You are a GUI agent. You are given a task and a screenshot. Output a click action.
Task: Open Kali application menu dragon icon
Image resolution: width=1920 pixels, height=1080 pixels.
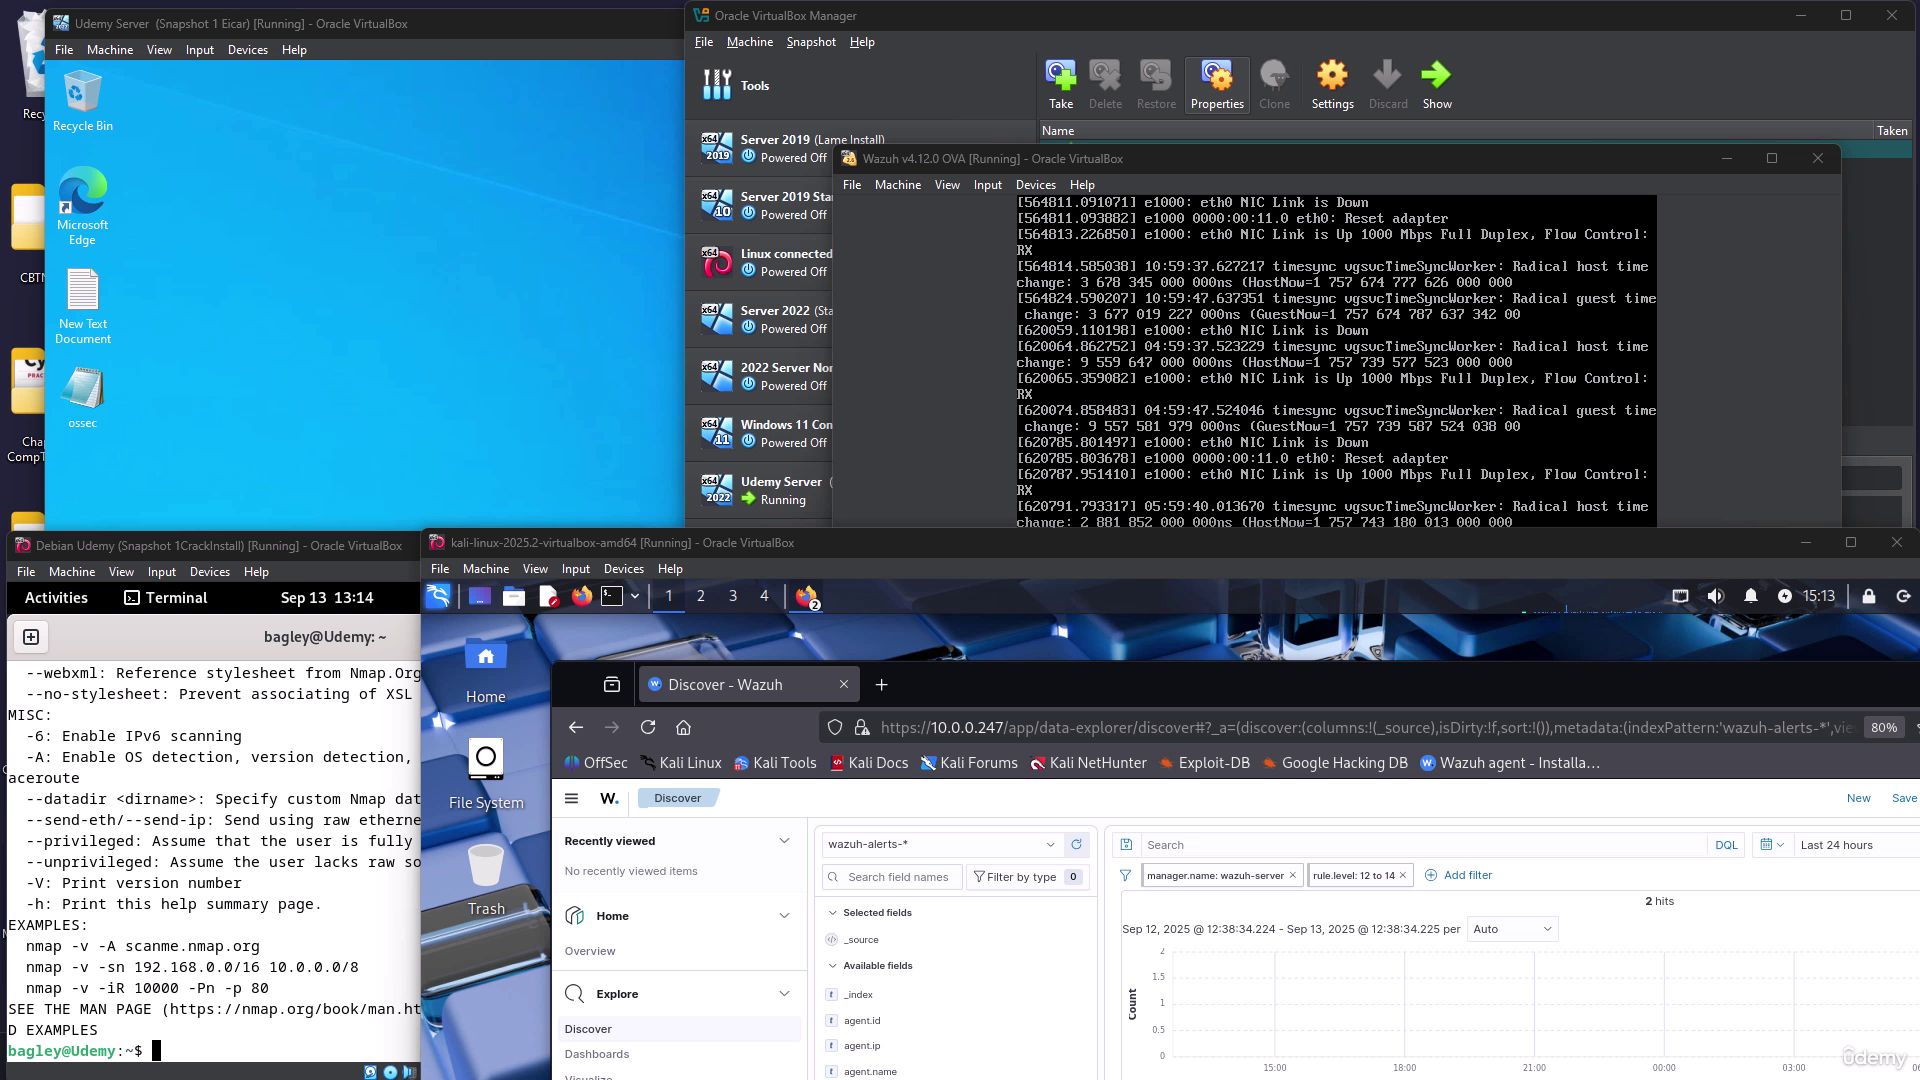pos(438,596)
